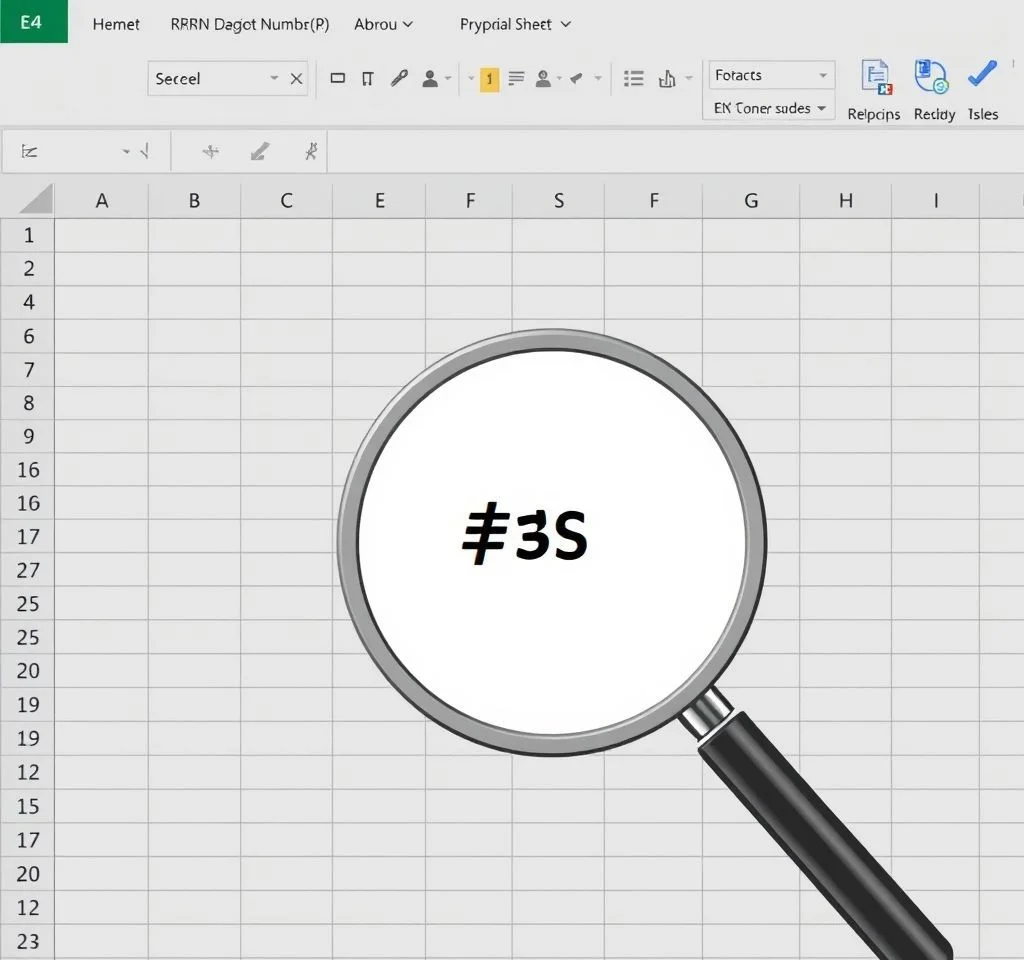The height and width of the screenshot is (960, 1024).
Task: Select the pen tool icon in toolbar
Action: pos(399,78)
